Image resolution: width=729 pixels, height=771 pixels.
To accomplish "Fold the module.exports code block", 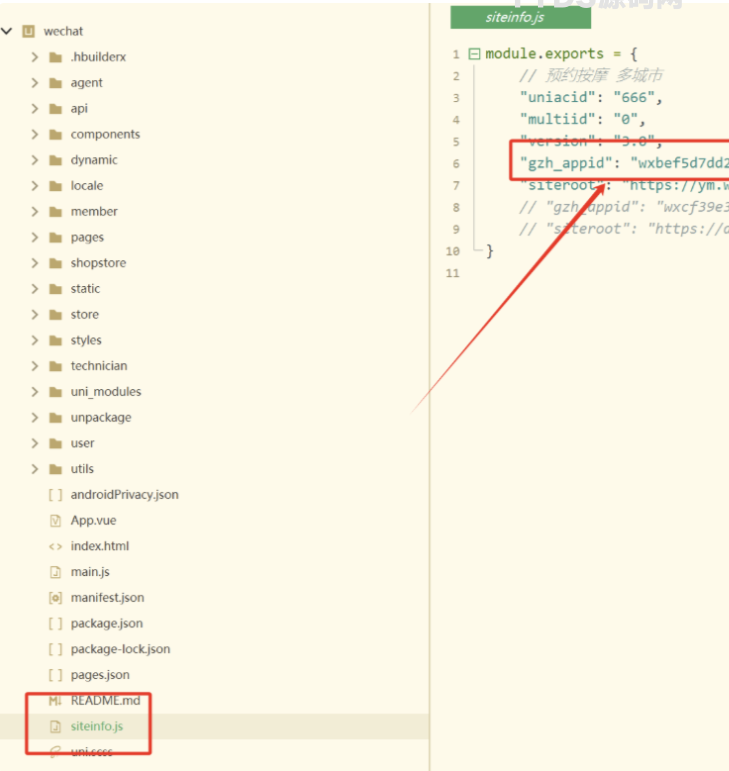I will click(x=473, y=54).
